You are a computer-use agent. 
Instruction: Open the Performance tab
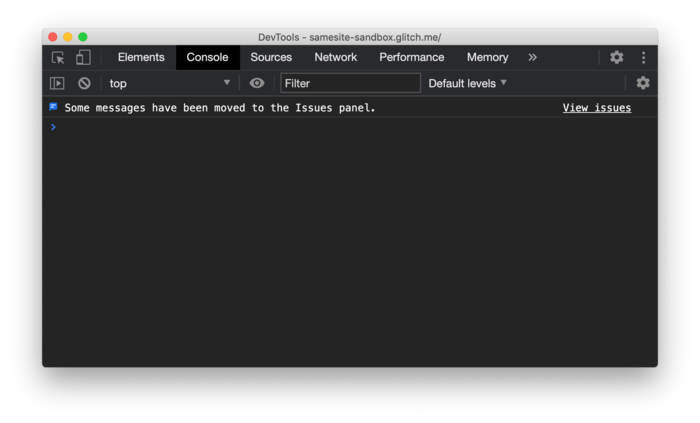412,57
